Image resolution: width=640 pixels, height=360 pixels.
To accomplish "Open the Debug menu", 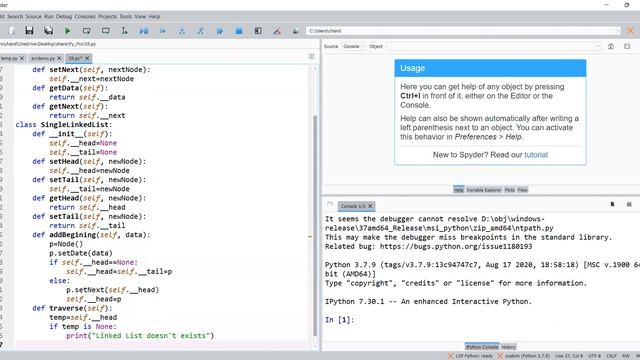I will pos(64,17).
